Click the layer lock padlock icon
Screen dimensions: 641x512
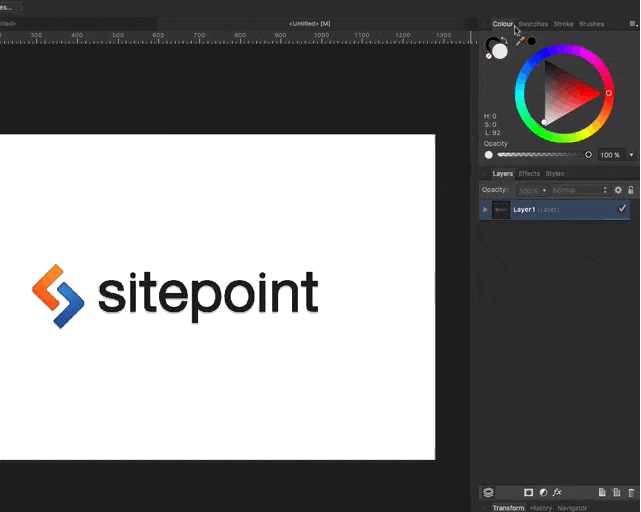[x=631, y=190]
